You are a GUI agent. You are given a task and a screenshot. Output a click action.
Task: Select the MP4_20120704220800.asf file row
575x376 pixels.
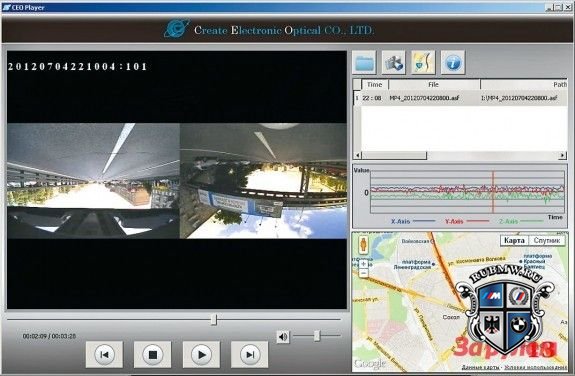point(461,98)
